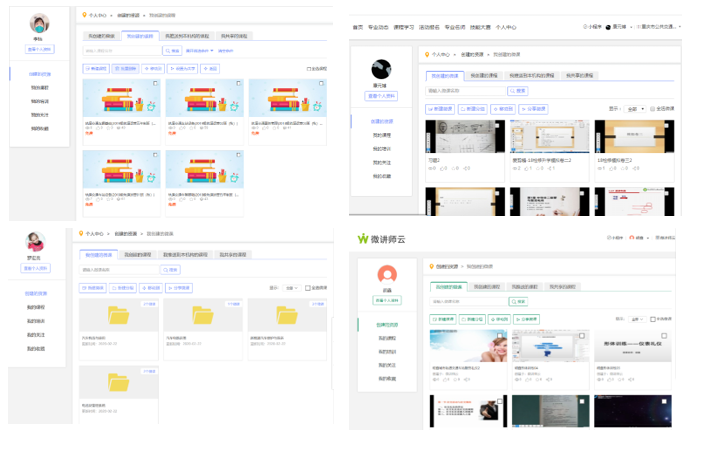Image resolution: width=706 pixels, height=464 pixels.
Task: Tick 全选资源 in the globe-avatar panel
Action: [x=652, y=109]
